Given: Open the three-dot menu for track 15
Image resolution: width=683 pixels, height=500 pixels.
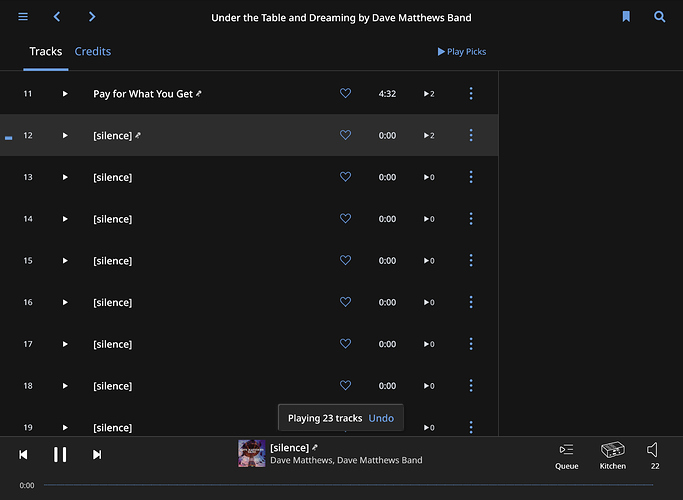Looking at the screenshot, I should point(471,260).
